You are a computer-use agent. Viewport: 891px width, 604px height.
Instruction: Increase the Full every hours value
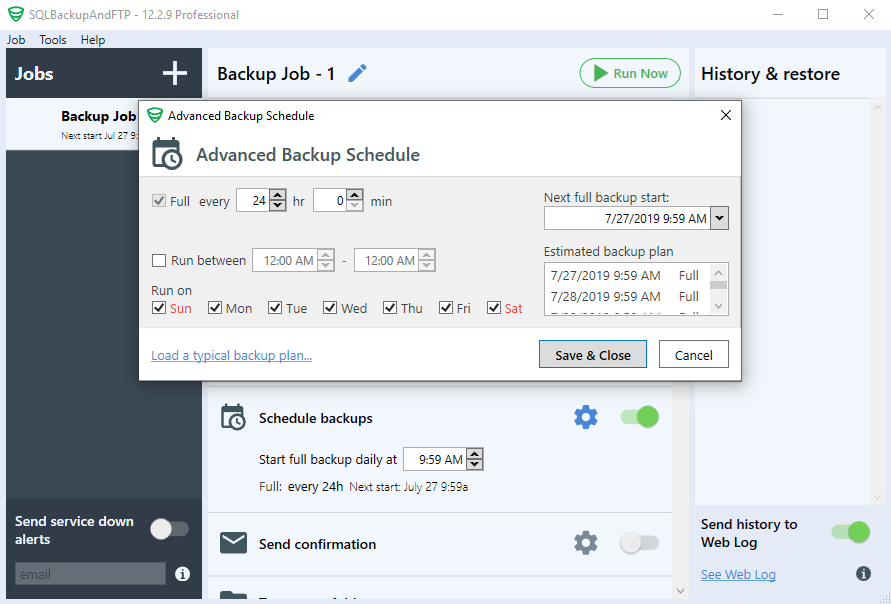coord(277,195)
